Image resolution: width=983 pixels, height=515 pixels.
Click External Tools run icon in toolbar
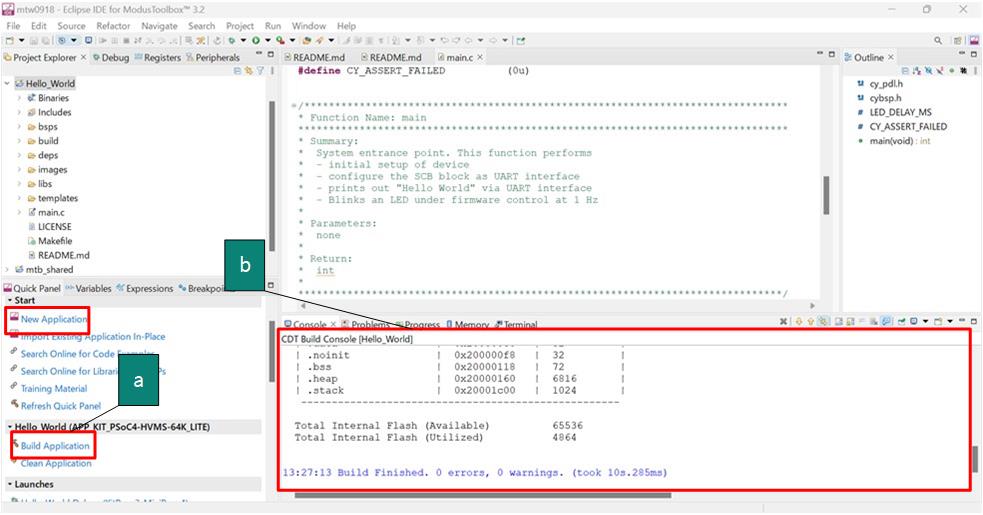pos(280,40)
